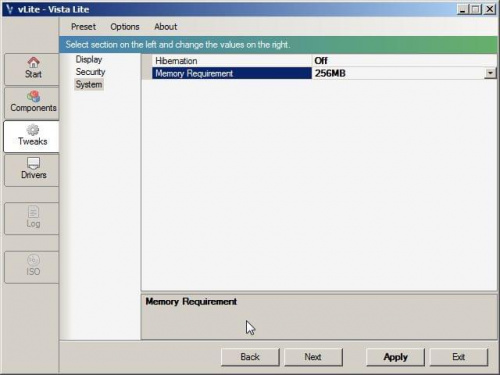Click the vLite logo in title bar
The width and height of the screenshot is (500, 375).
point(10,9)
